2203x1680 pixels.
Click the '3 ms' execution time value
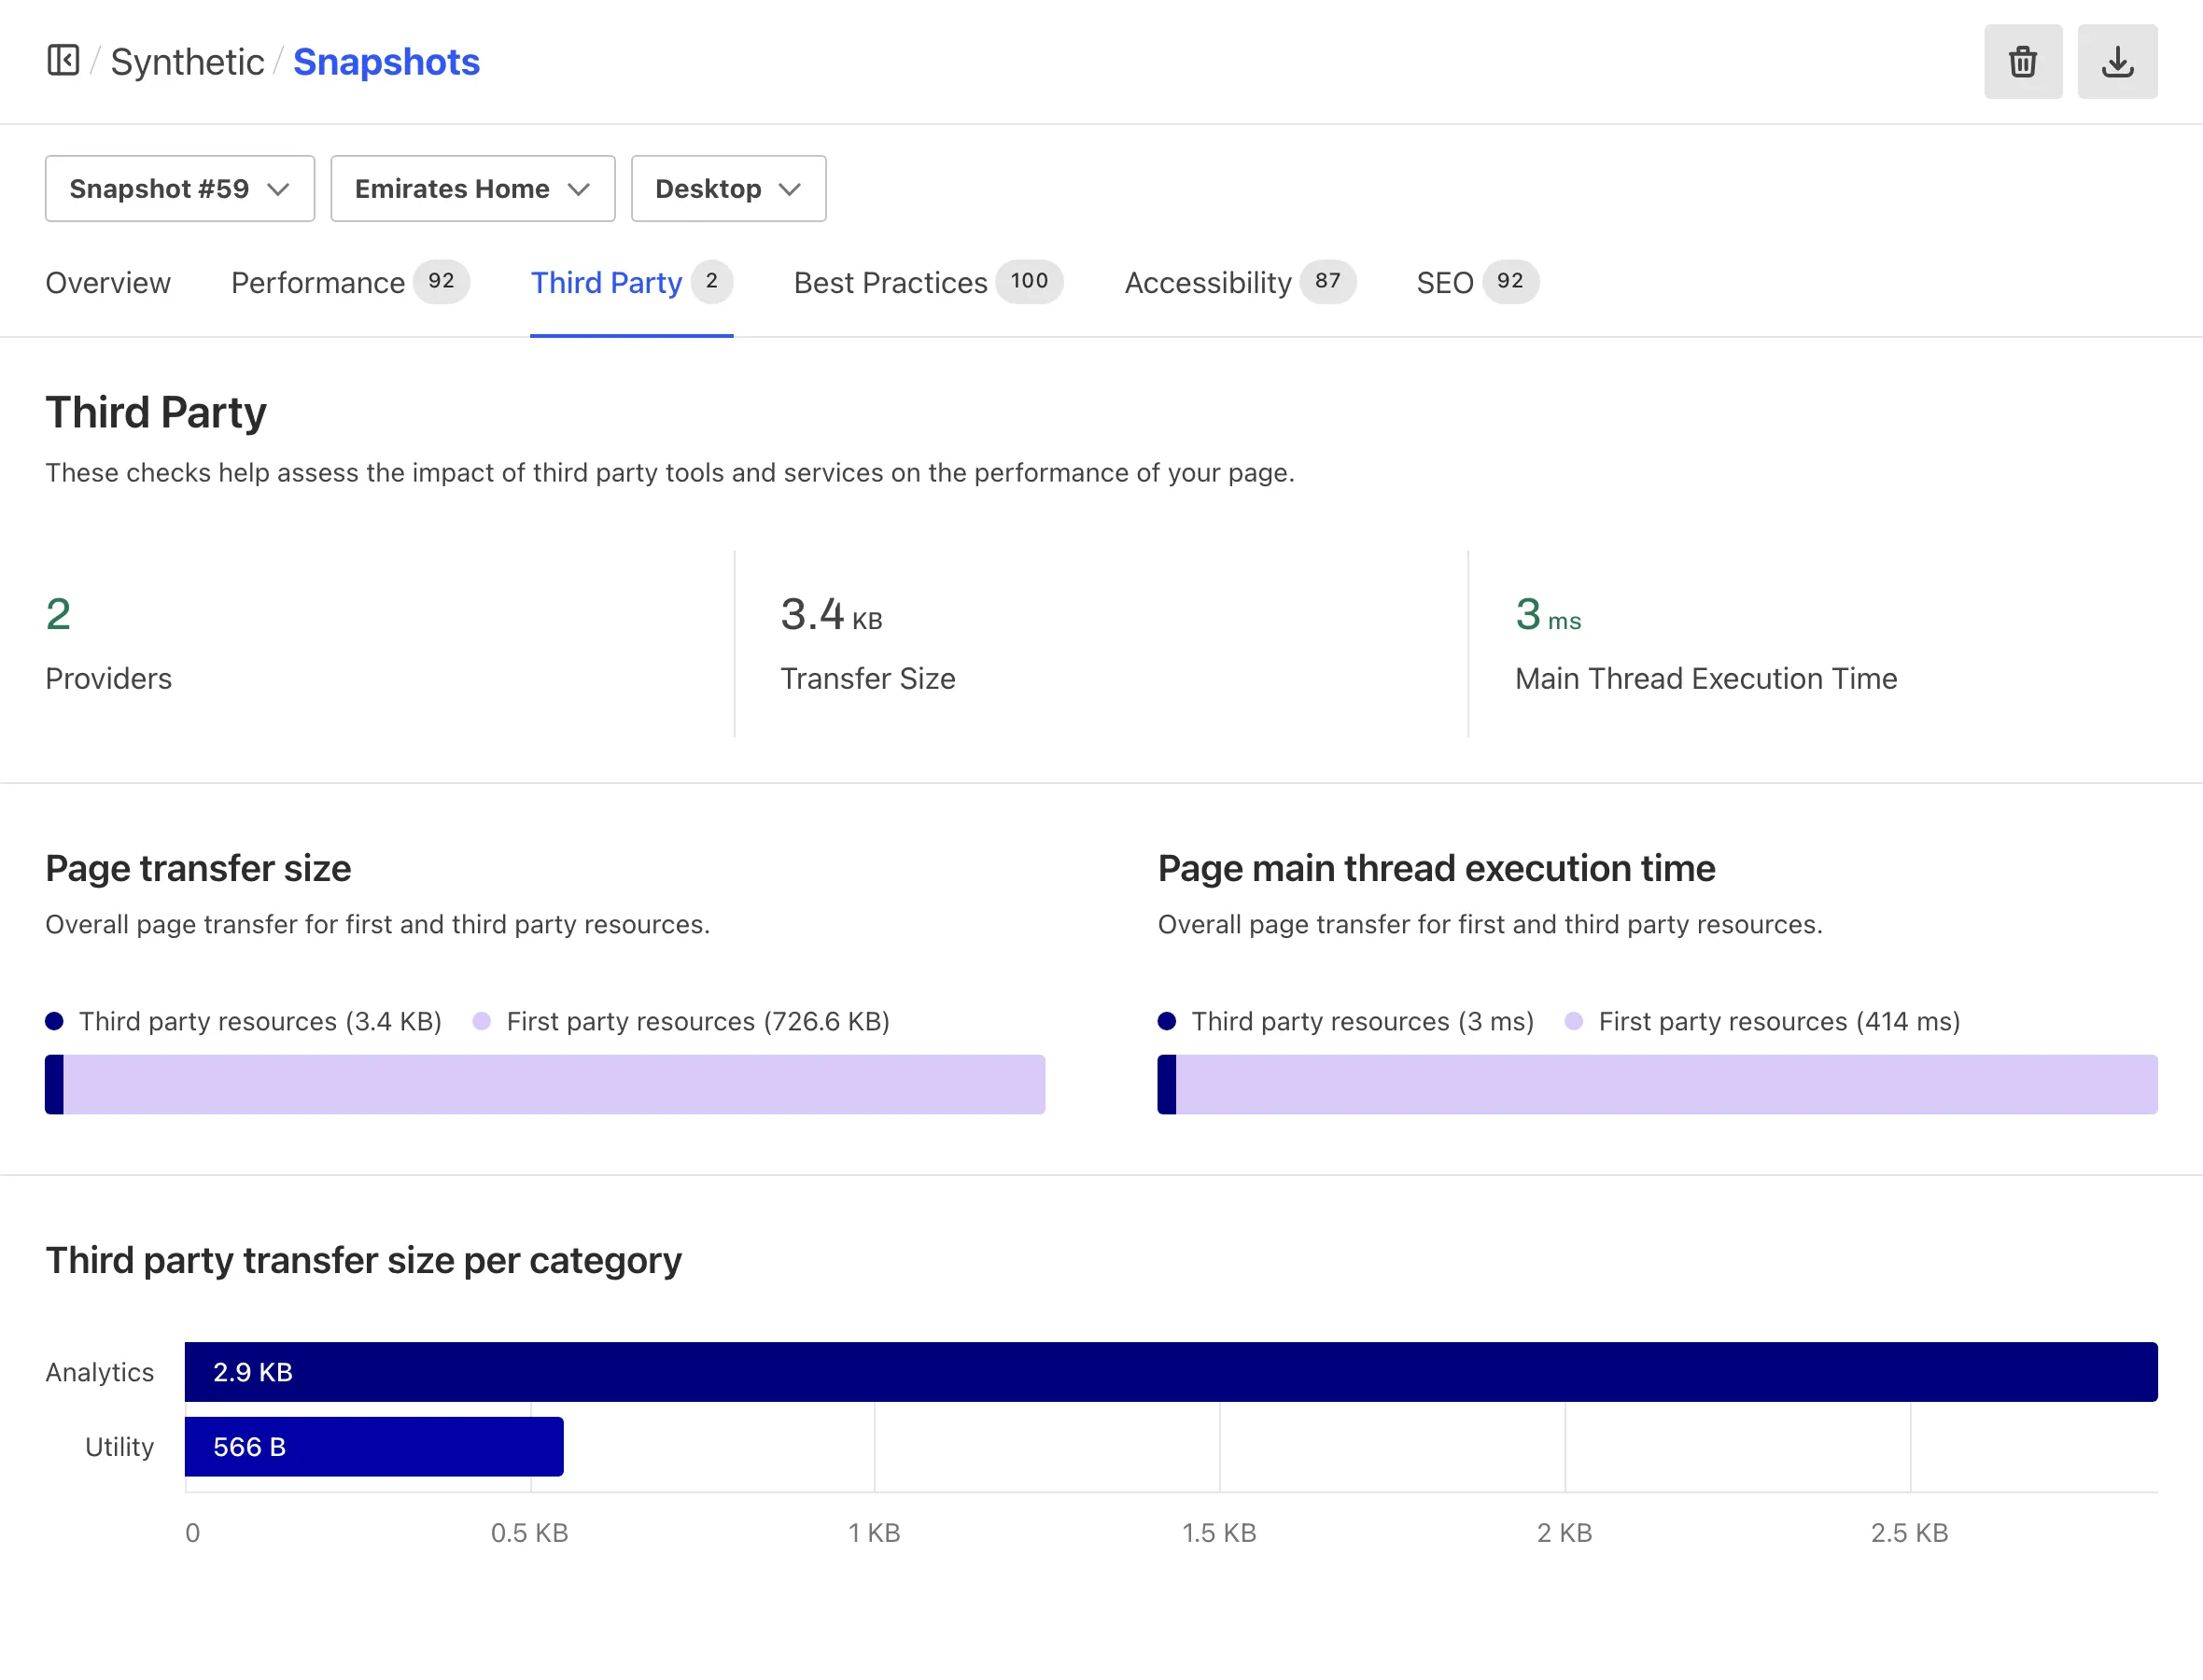point(1547,614)
